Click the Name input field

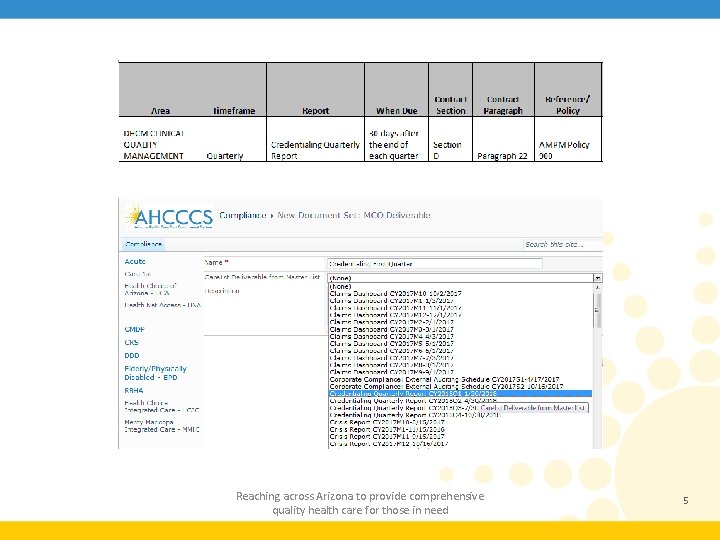[x=434, y=264]
